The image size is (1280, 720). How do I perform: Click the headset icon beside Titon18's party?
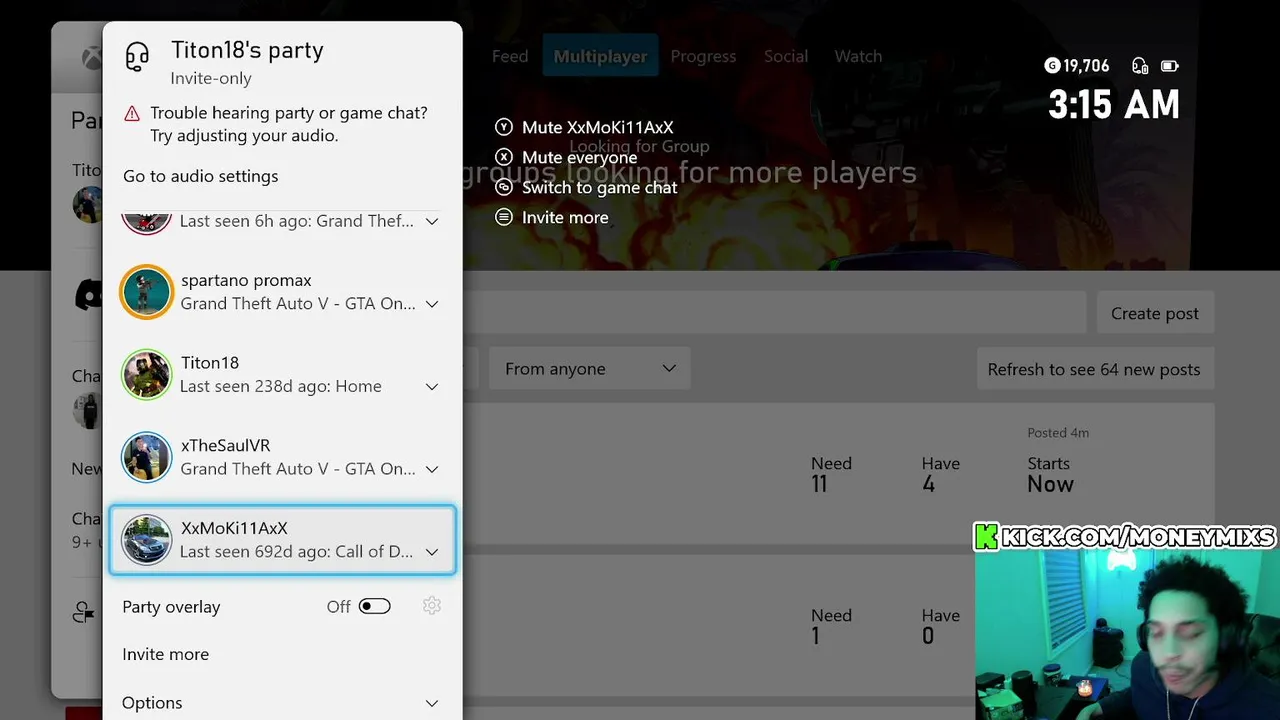137,57
